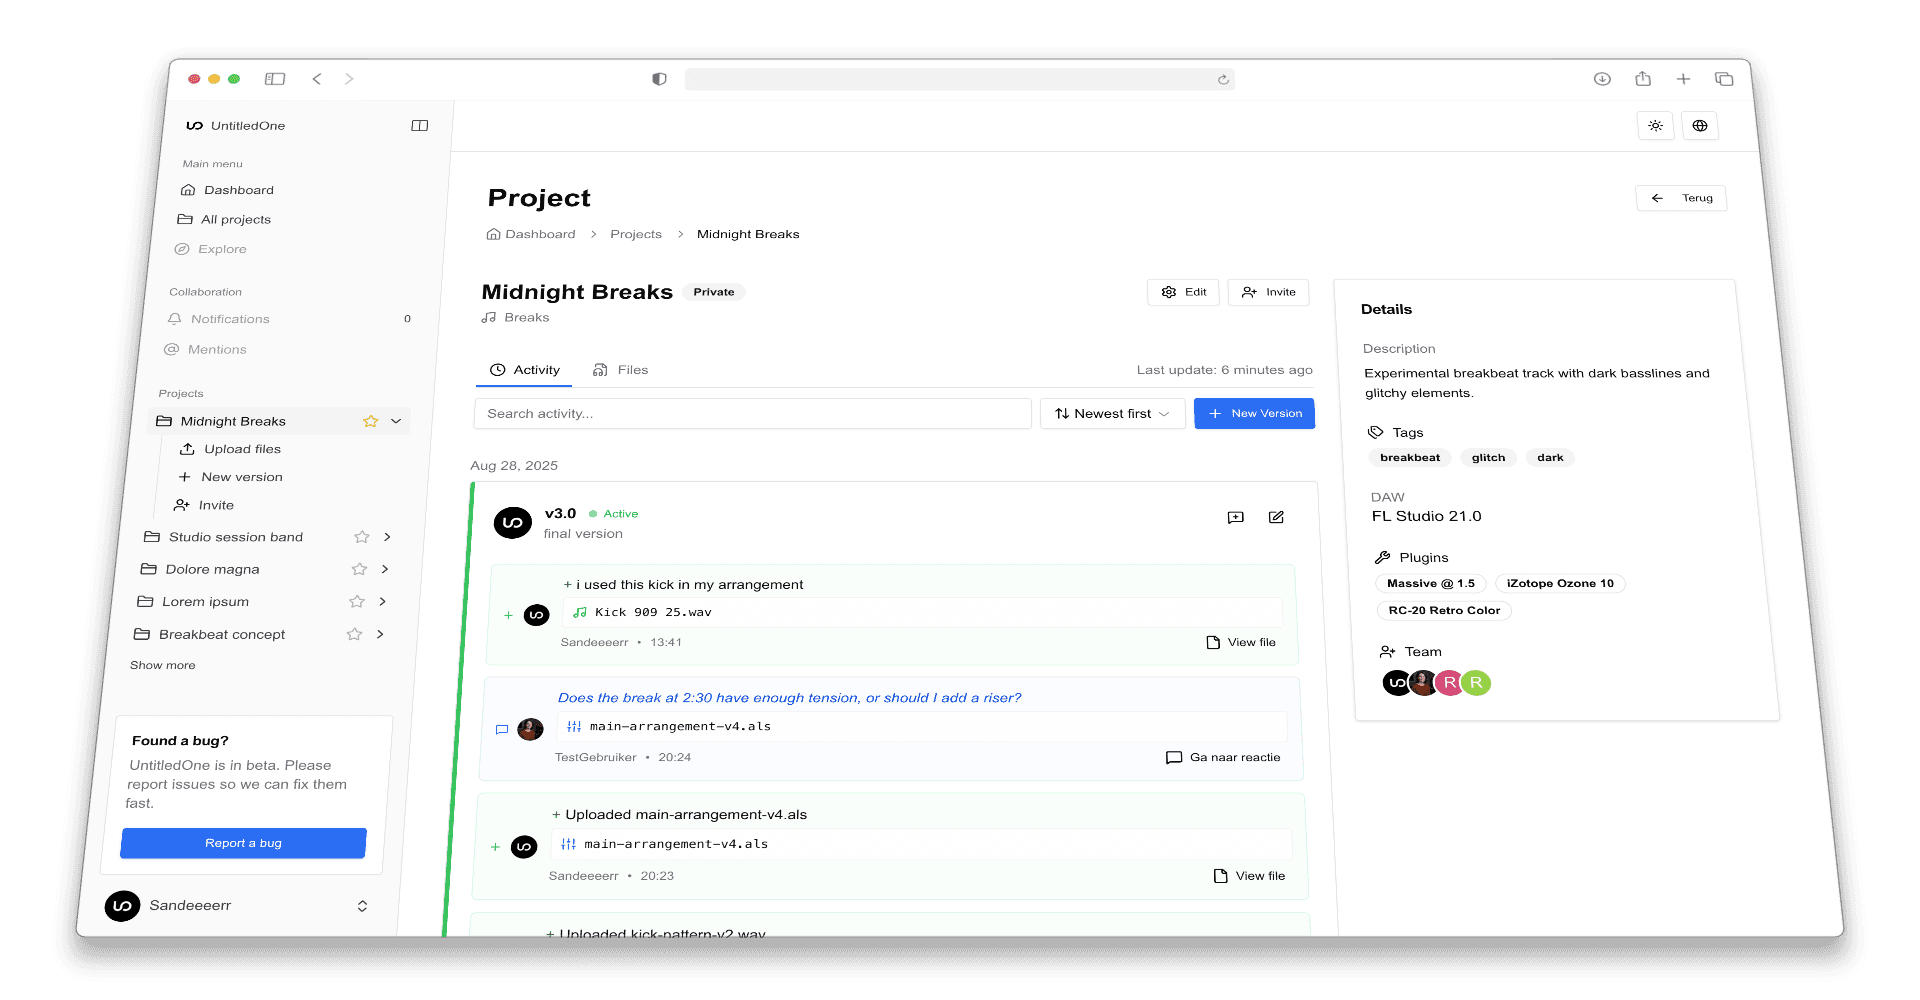Viewport: 1920px width, 1000px height.
Task: Collapse the sidebar with the panel icon
Action: (420, 125)
